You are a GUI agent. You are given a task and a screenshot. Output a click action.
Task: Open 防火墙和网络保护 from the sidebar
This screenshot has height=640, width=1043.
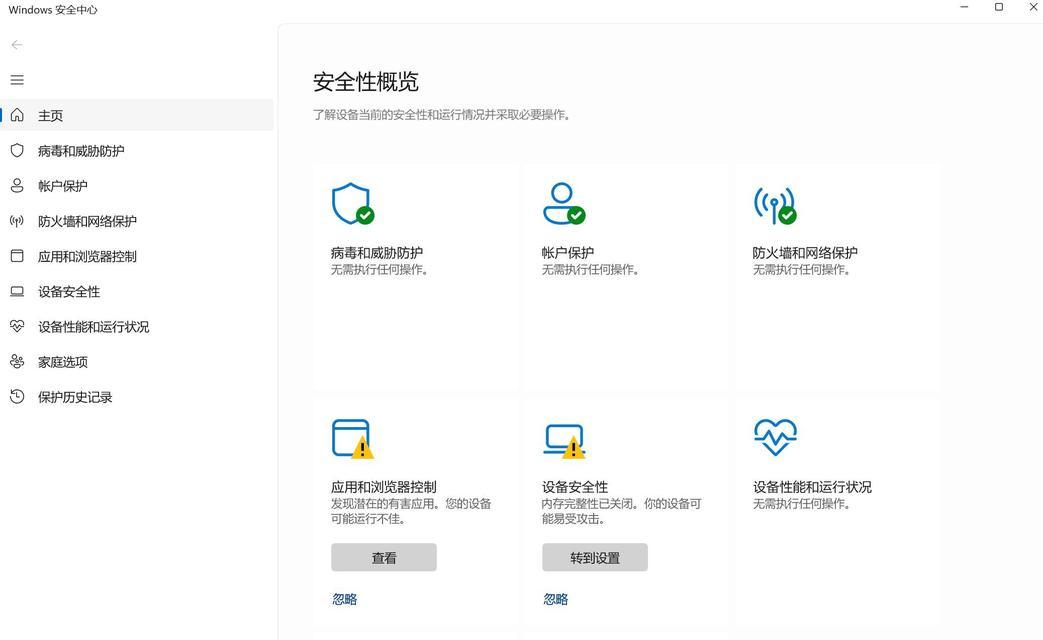(x=137, y=221)
